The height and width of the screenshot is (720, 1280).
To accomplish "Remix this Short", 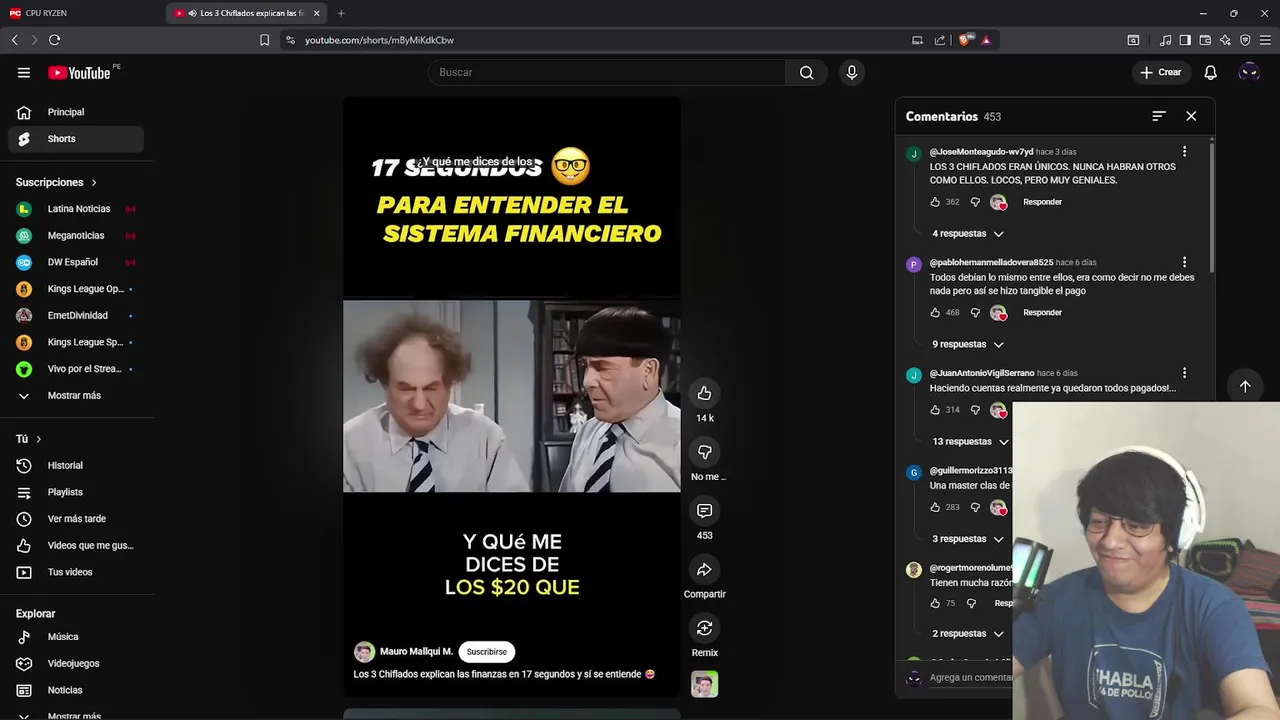I will [x=704, y=628].
